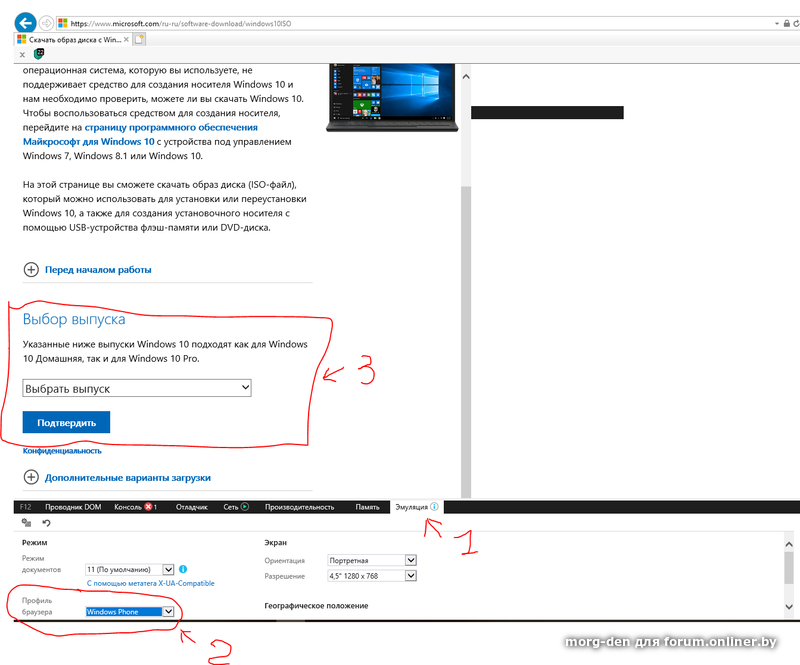Click the F12 label in developer tools
Screen dimensions: 800x665
click(26, 507)
